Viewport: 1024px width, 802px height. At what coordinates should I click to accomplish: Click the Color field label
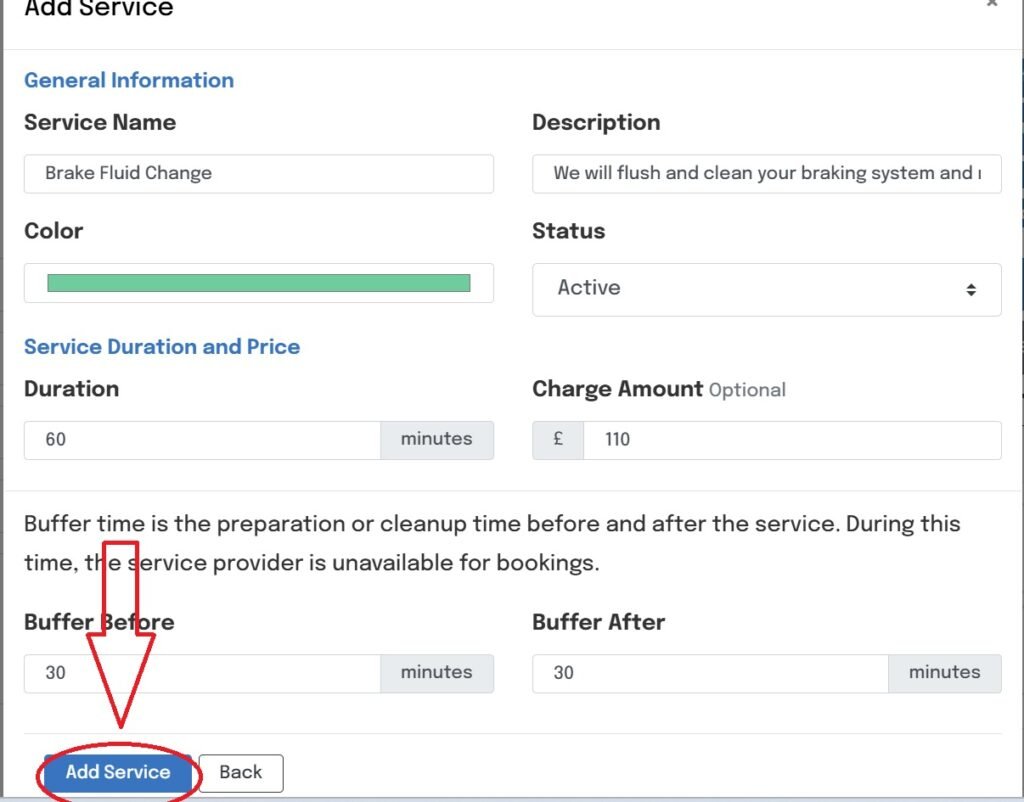pyautogui.click(x=54, y=231)
